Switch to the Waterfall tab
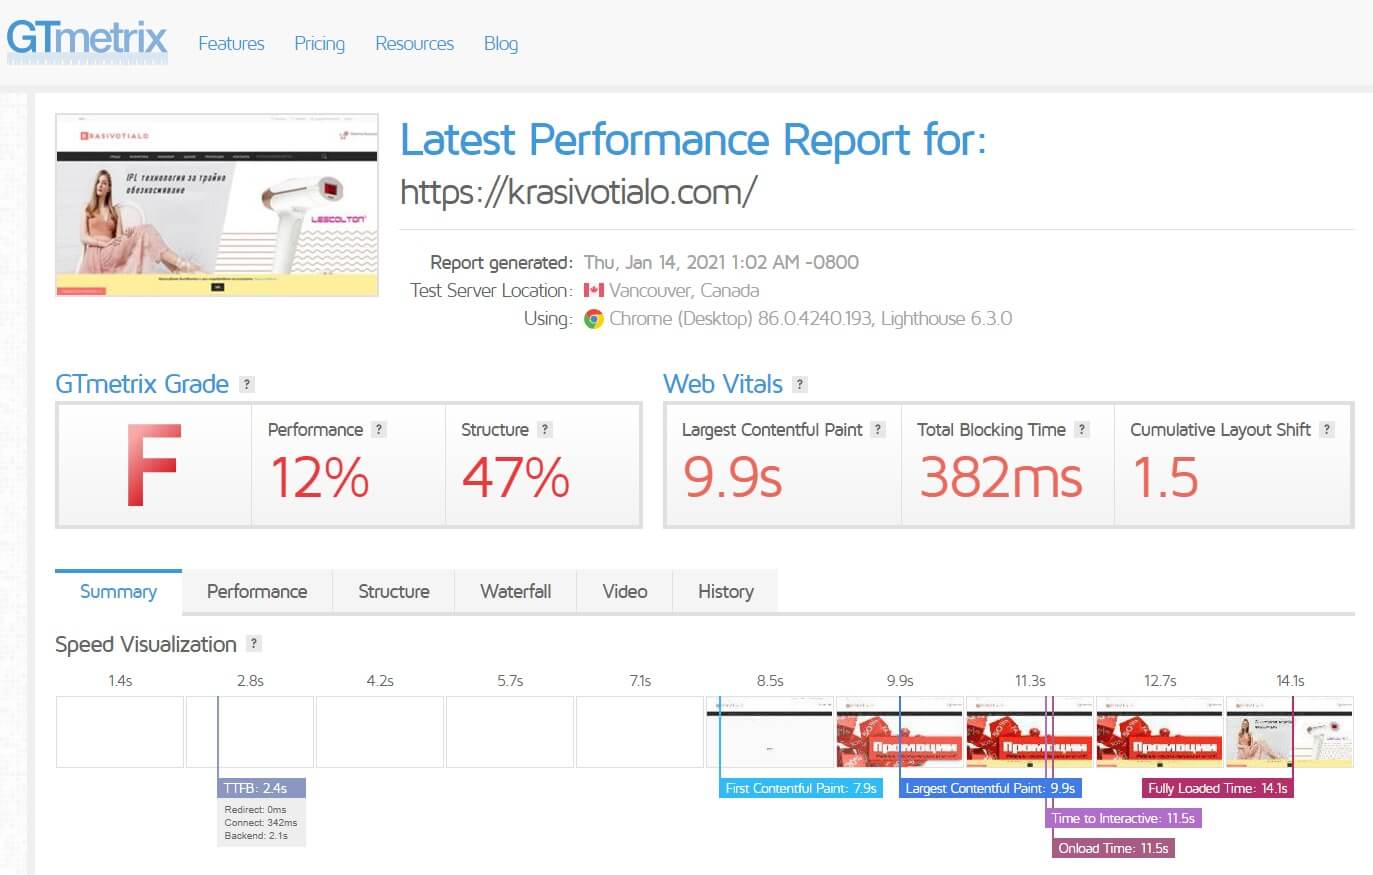 [515, 591]
